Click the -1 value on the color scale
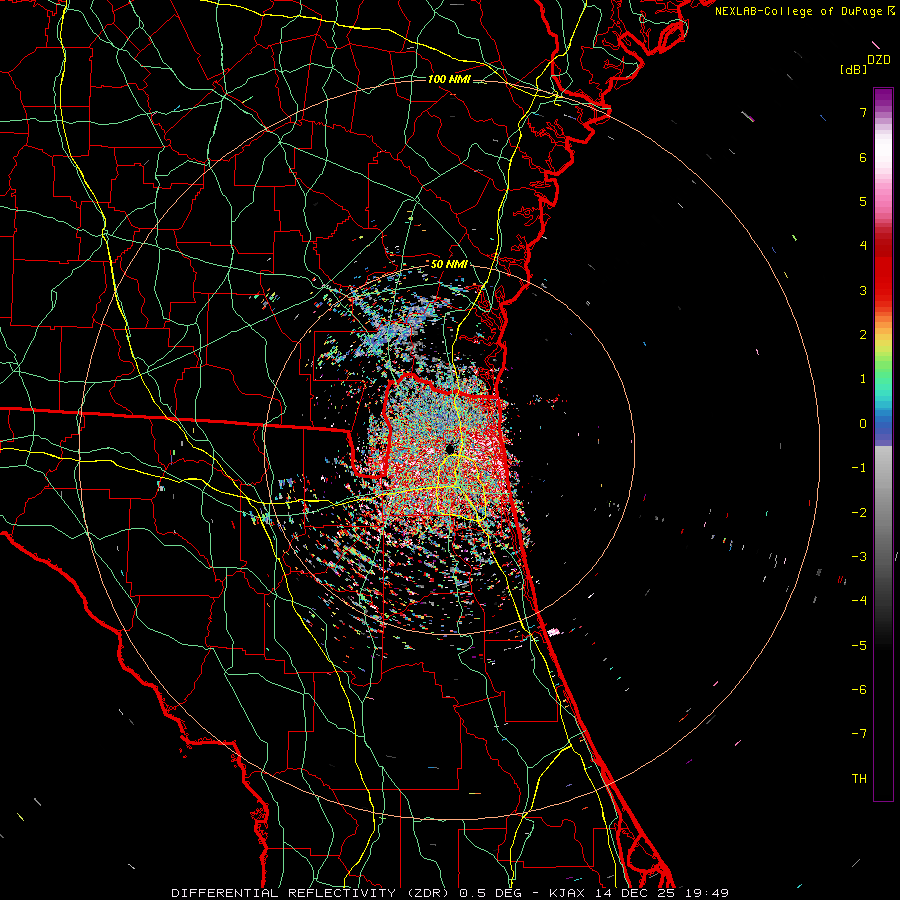 click(859, 468)
